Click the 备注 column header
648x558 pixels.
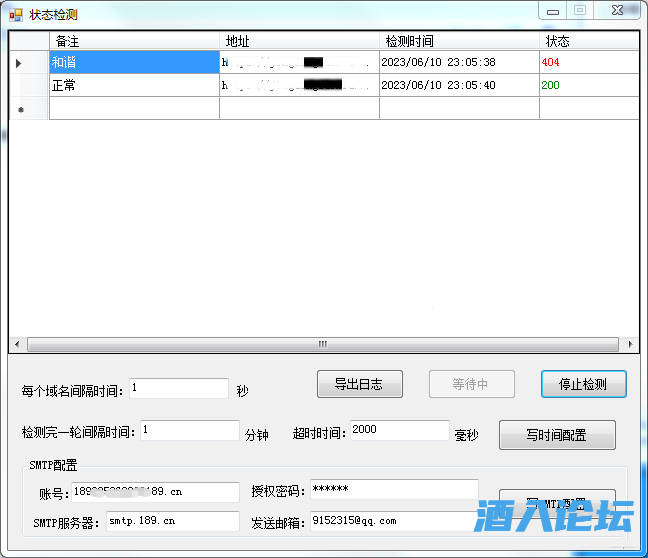pyautogui.click(x=134, y=41)
